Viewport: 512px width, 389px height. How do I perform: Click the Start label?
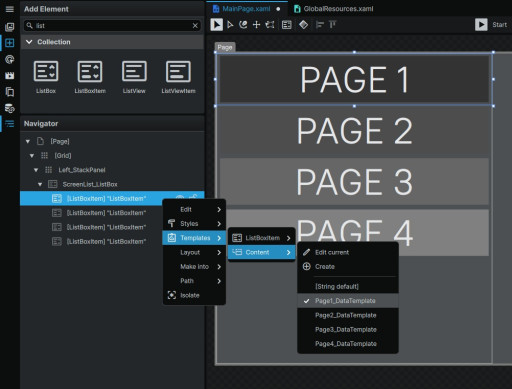[499, 25]
